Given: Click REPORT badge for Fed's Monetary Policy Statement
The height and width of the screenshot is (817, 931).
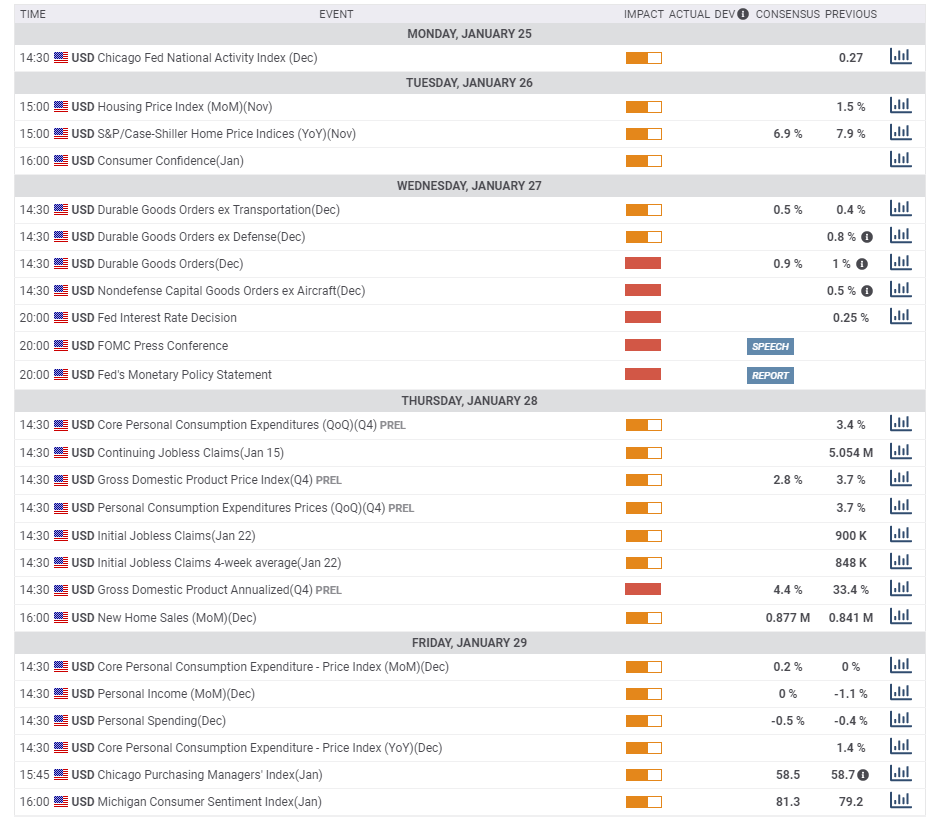Looking at the screenshot, I should [x=770, y=376].
